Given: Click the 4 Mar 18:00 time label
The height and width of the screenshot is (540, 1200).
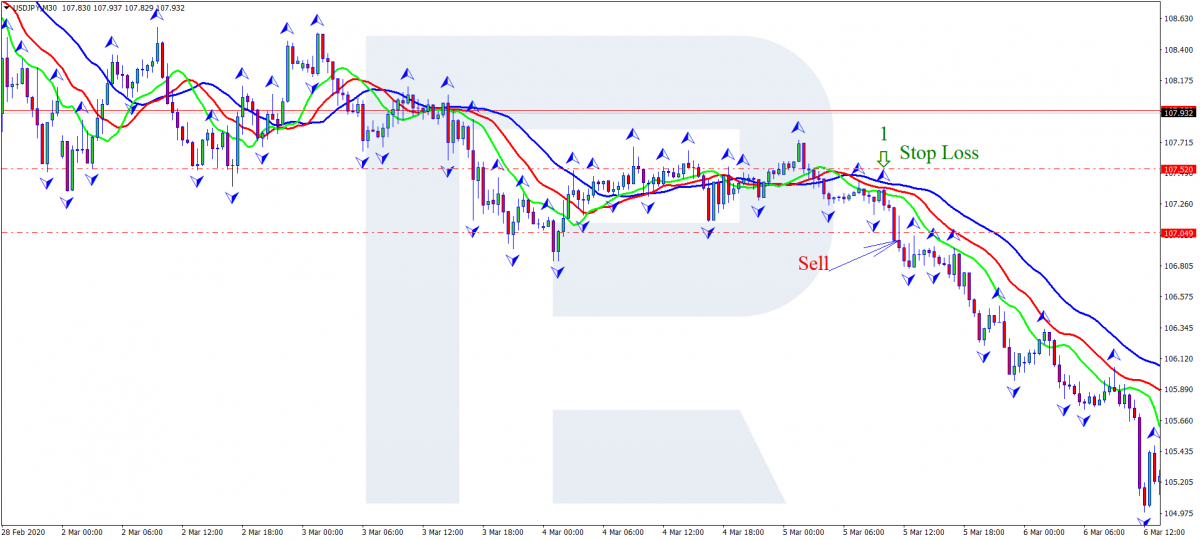Looking at the screenshot, I should 745,533.
